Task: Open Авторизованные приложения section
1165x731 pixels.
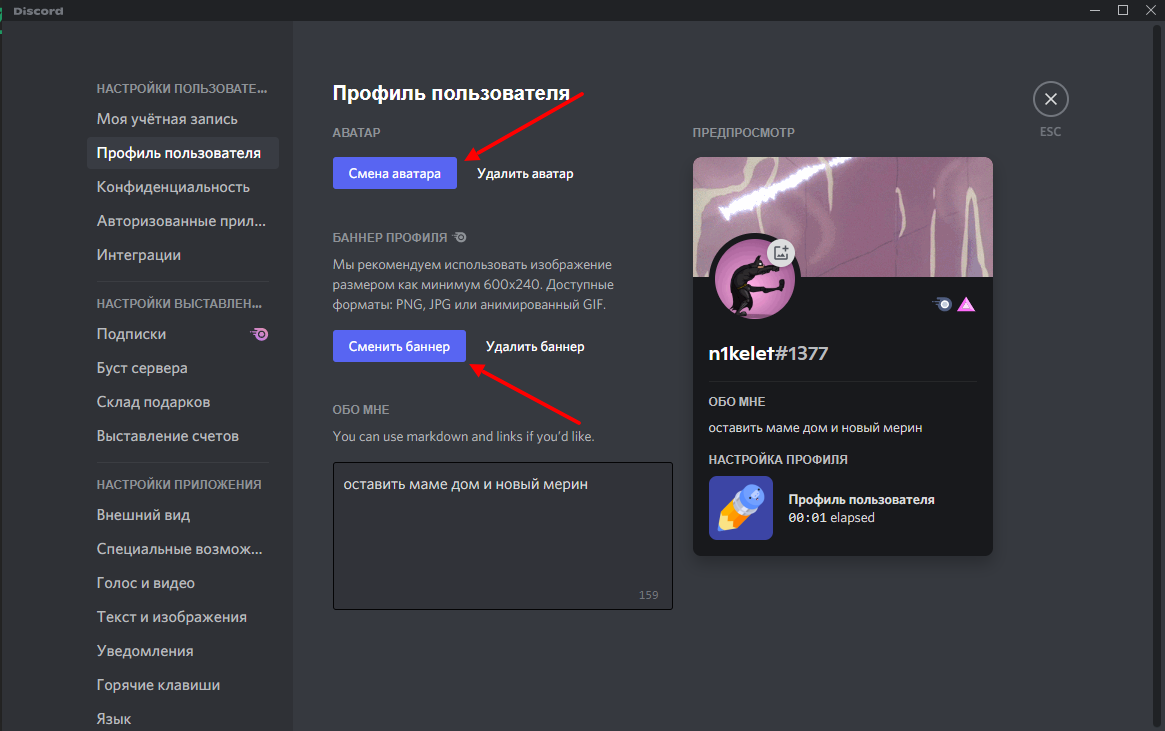Action: (x=183, y=221)
